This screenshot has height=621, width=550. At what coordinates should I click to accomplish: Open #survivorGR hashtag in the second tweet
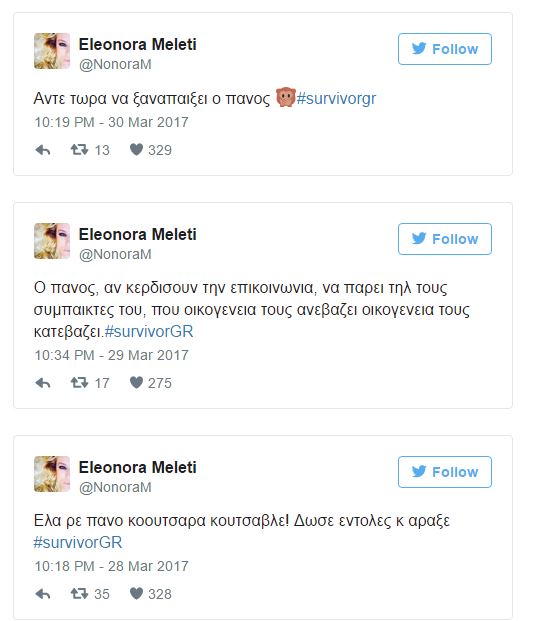149,331
